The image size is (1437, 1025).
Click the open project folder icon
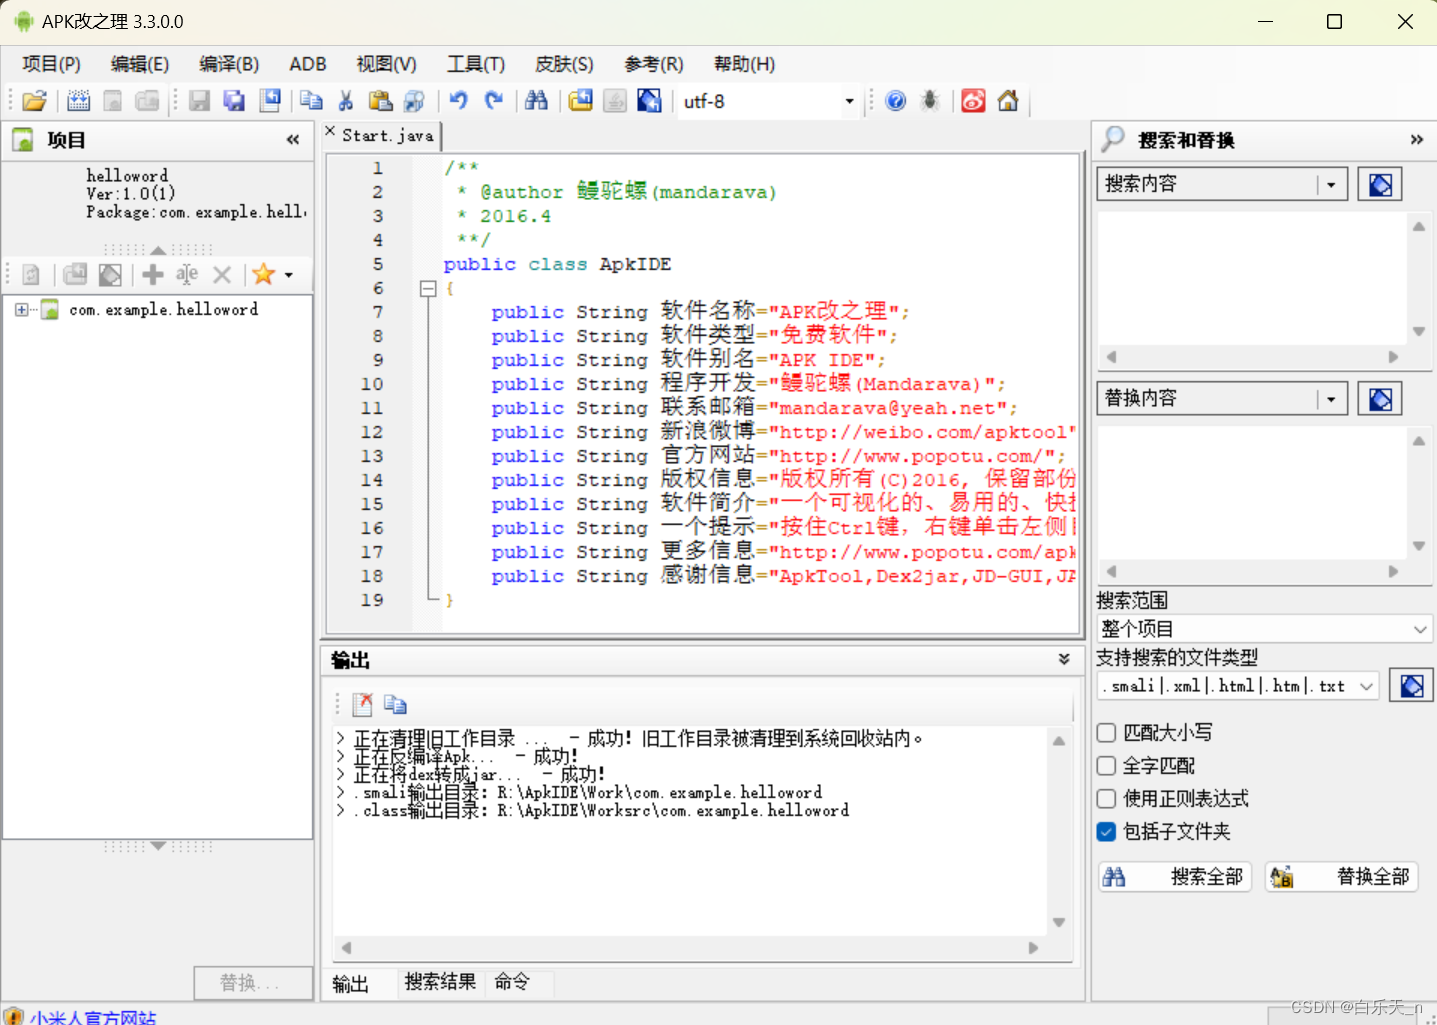(34, 101)
